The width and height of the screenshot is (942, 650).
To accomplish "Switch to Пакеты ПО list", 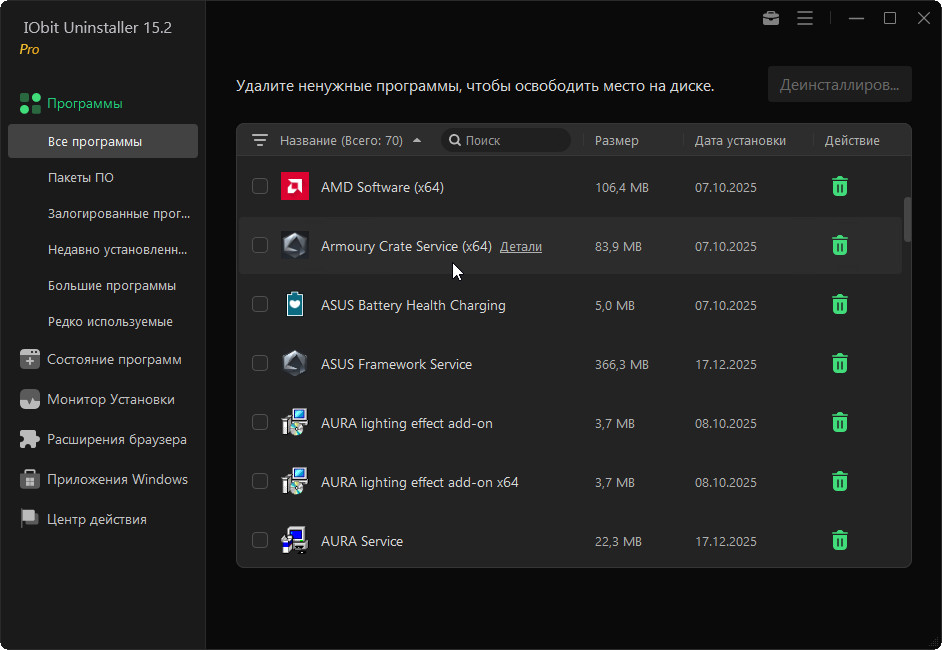I will point(81,178).
